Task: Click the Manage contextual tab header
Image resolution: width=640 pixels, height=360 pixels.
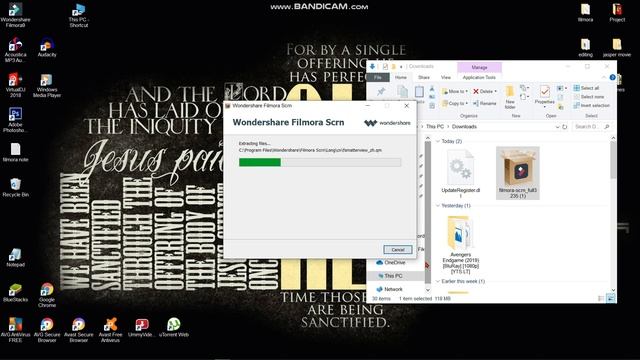Action: click(479, 67)
